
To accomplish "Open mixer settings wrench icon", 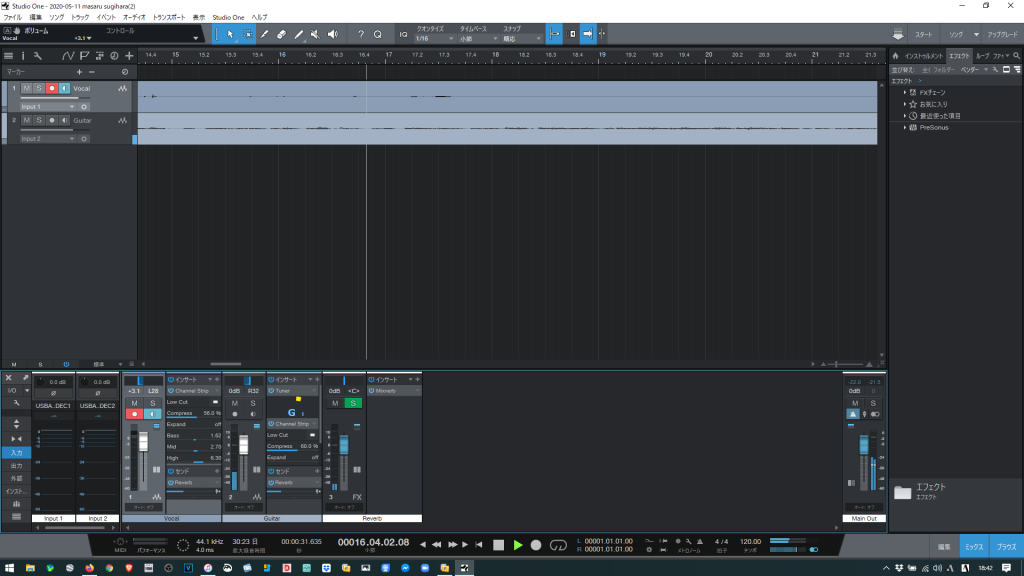I will (16, 403).
